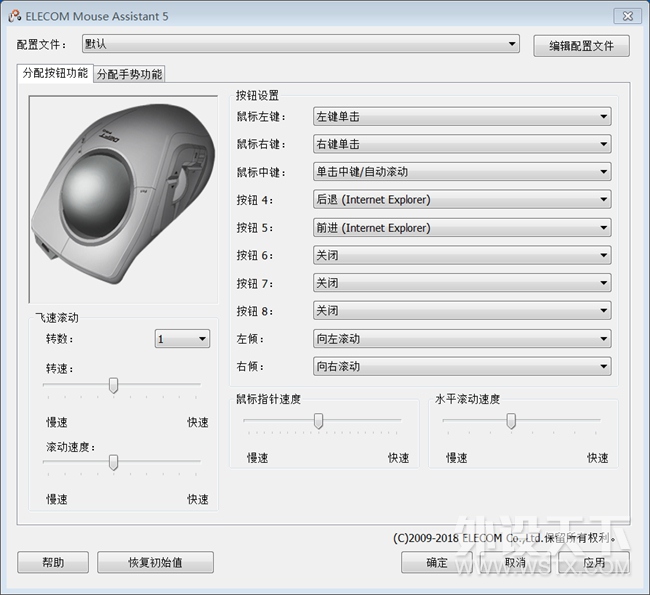Image resolution: width=650 pixels, height=595 pixels.
Task: Open the 左倾 tilt function dropdown
Action: click(462, 339)
